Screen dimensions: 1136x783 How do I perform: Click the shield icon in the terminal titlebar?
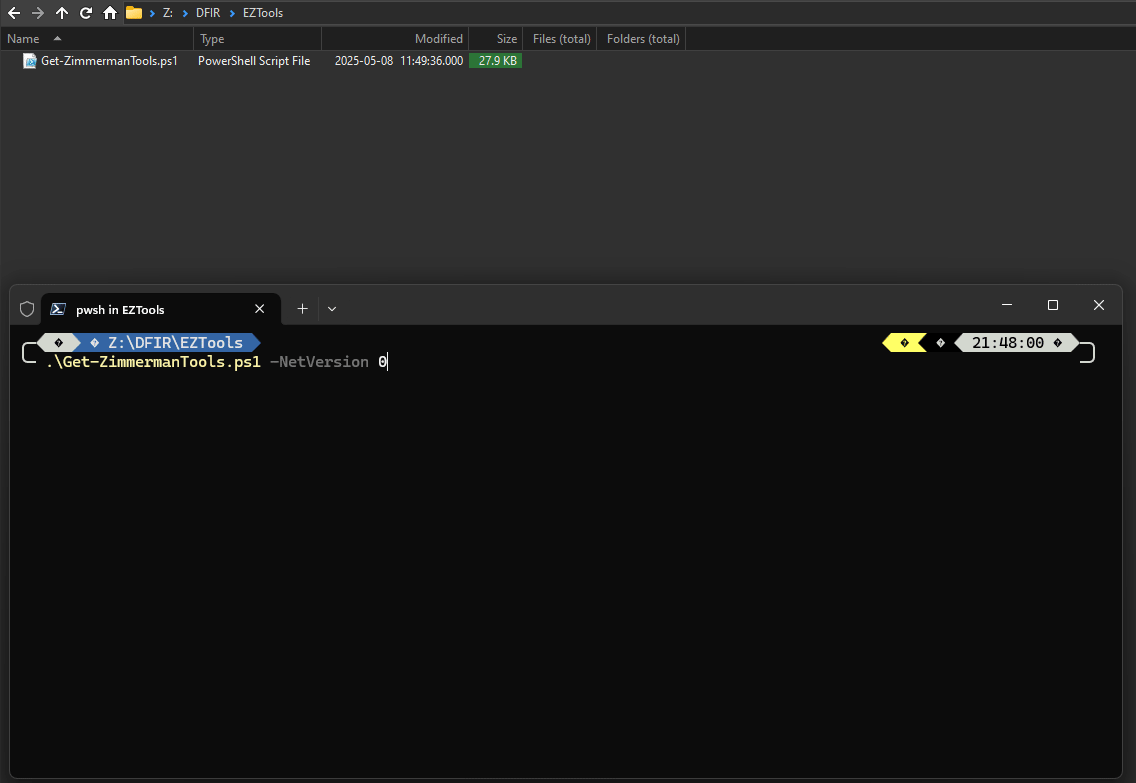27,308
